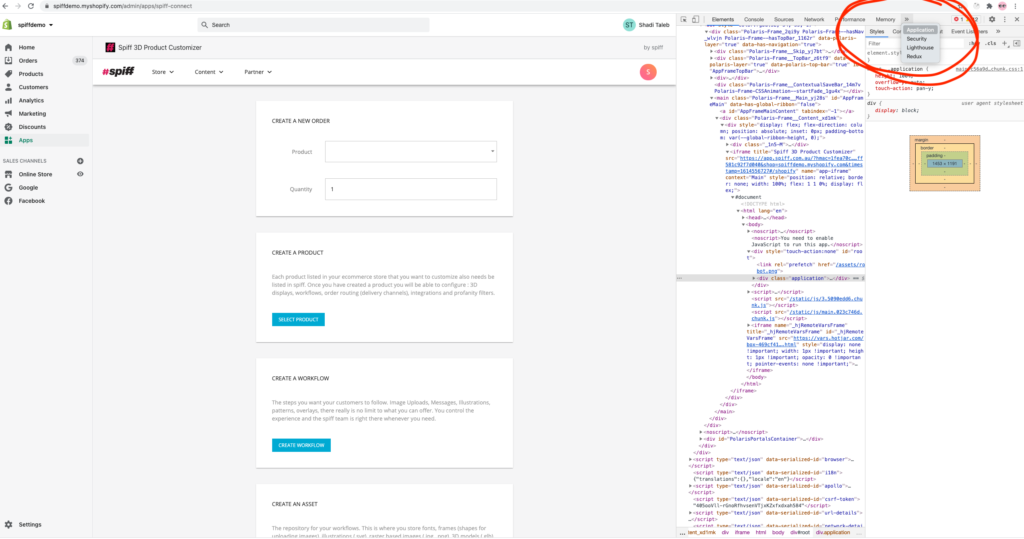
Task: Expand the Polaris-Frame__Skip div node
Action: coord(712,51)
